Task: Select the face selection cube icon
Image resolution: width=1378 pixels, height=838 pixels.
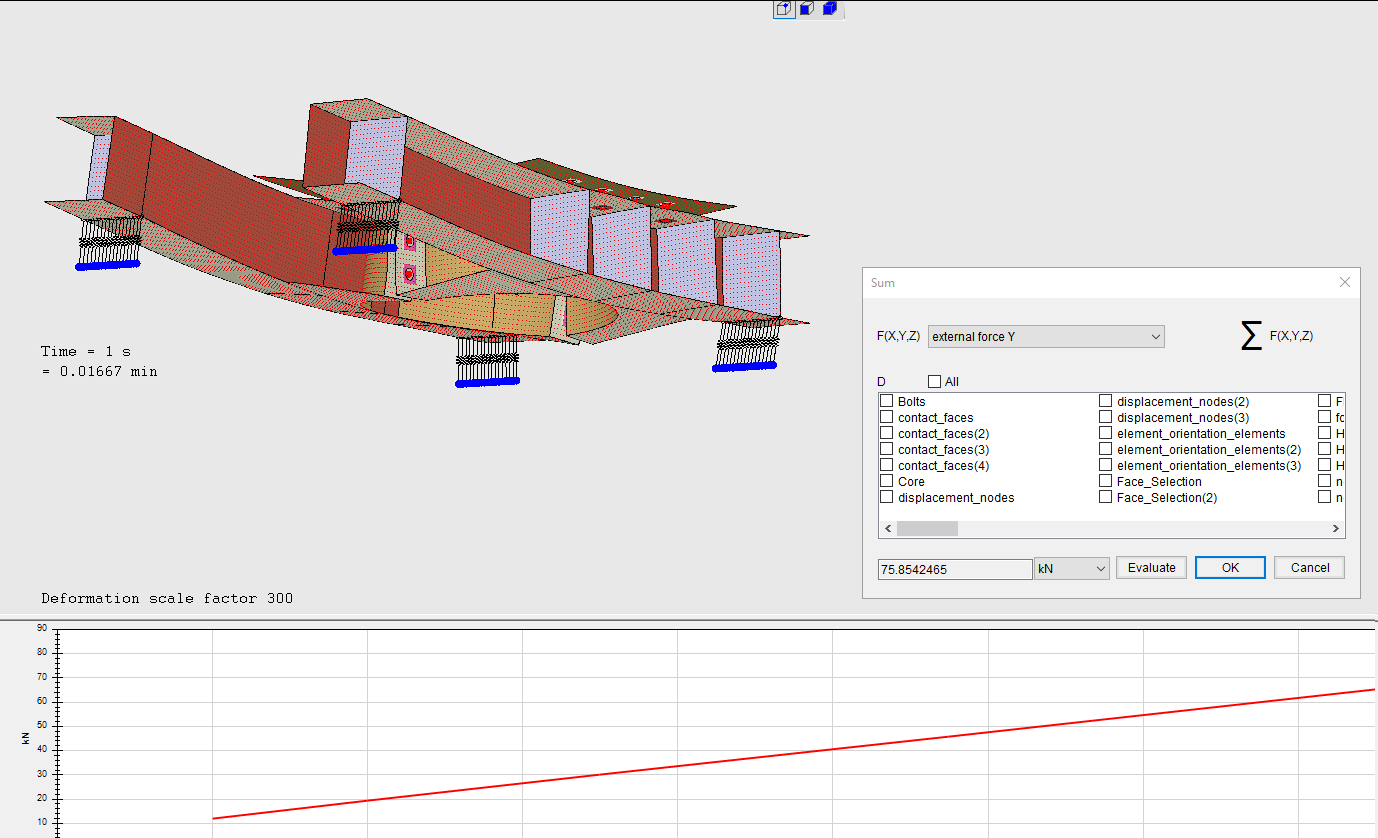Action: (x=807, y=9)
